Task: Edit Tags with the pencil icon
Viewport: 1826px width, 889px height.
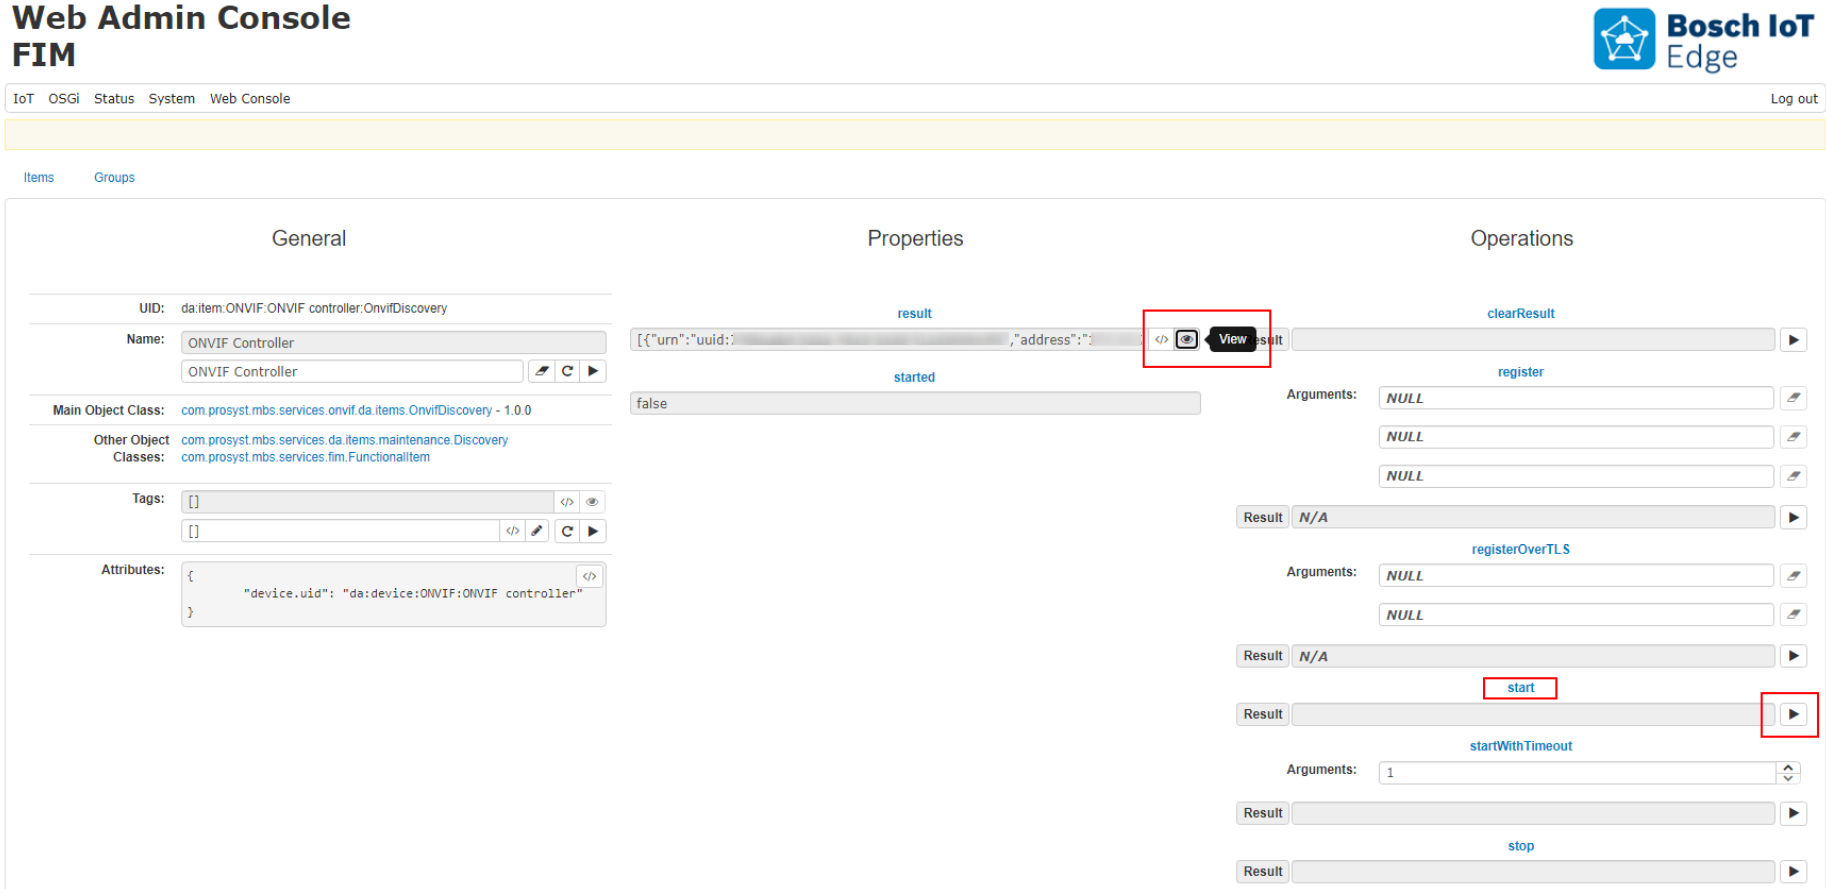Action: 537,531
